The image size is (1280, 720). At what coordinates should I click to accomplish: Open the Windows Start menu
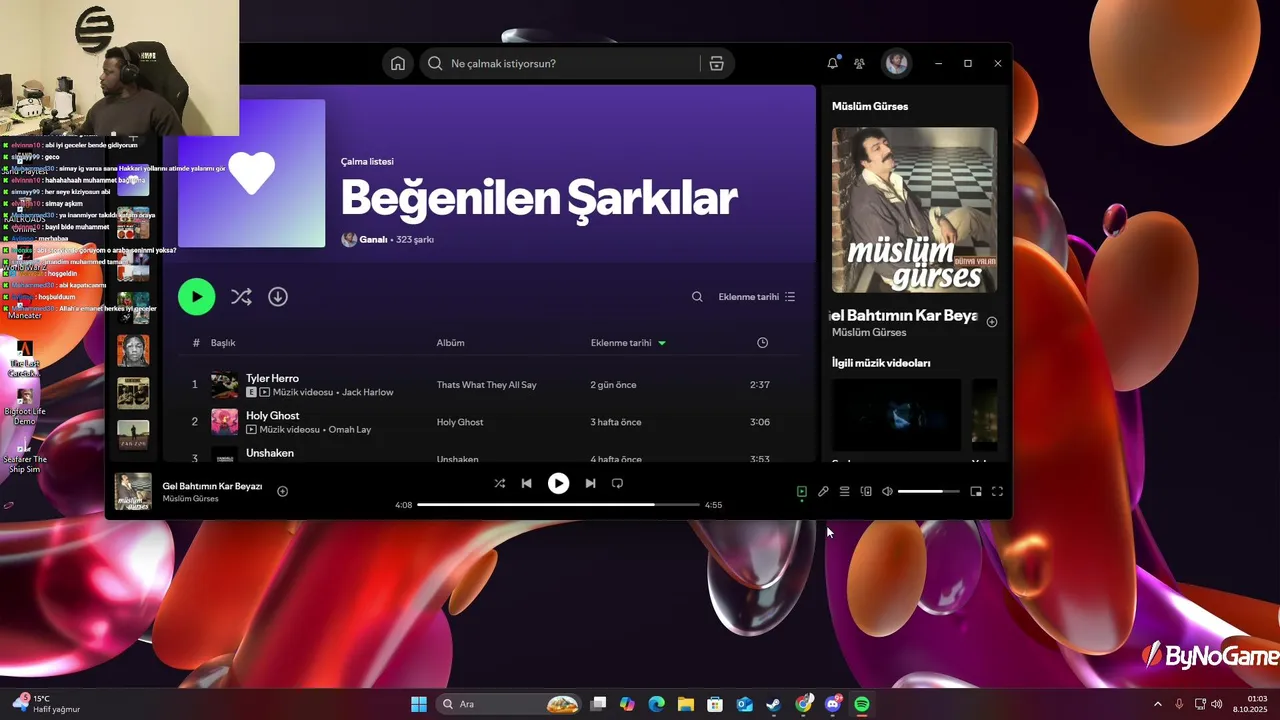click(x=419, y=704)
